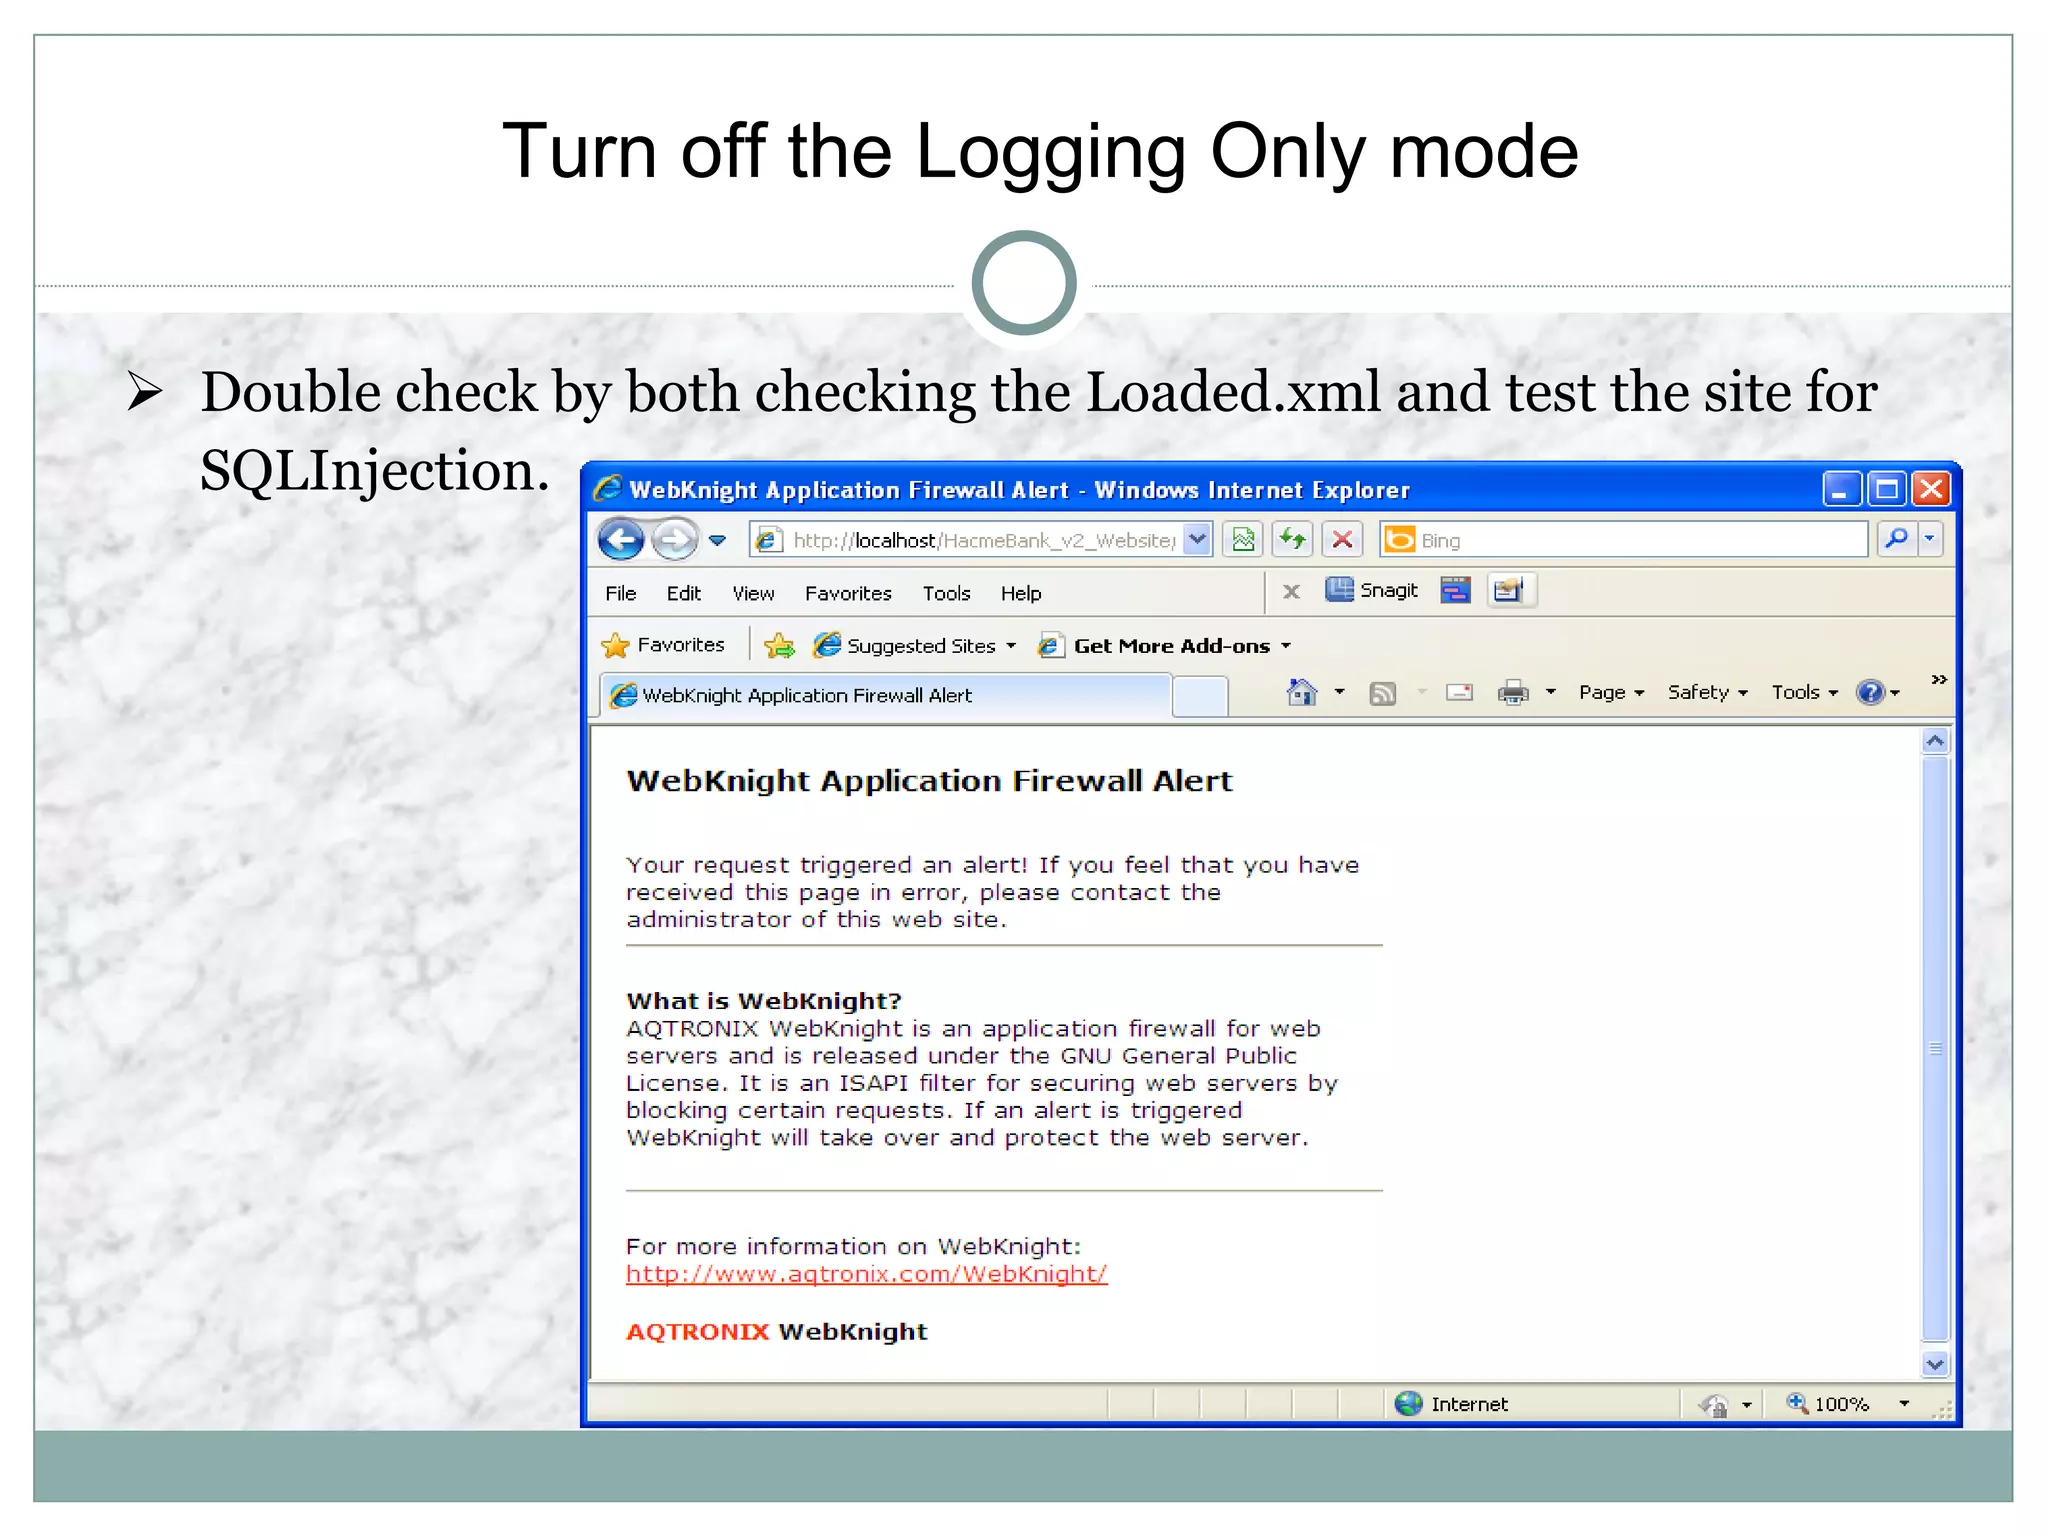This screenshot has width=2048, height=1536.
Task: Click the Internet zone globe icon
Action: point(1409,1404)
